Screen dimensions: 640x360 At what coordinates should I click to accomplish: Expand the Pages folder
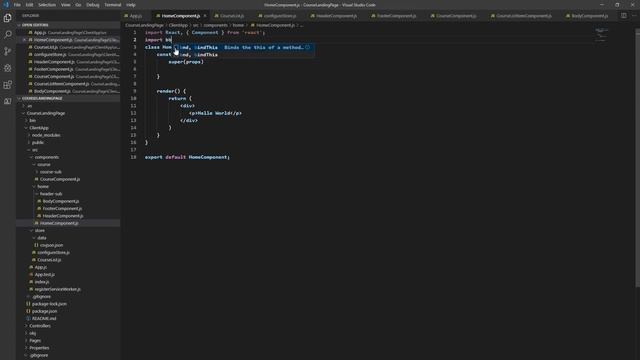tap(35, 340)
